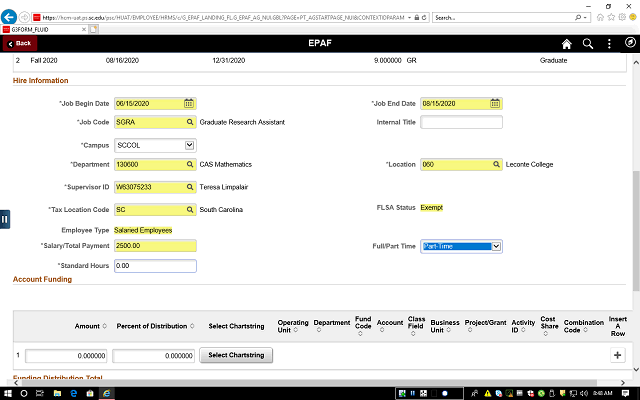The height and width of the screenshot is (400, 640).
Task: Sort by Percent of Distribution header
Action: coord(155,326)
